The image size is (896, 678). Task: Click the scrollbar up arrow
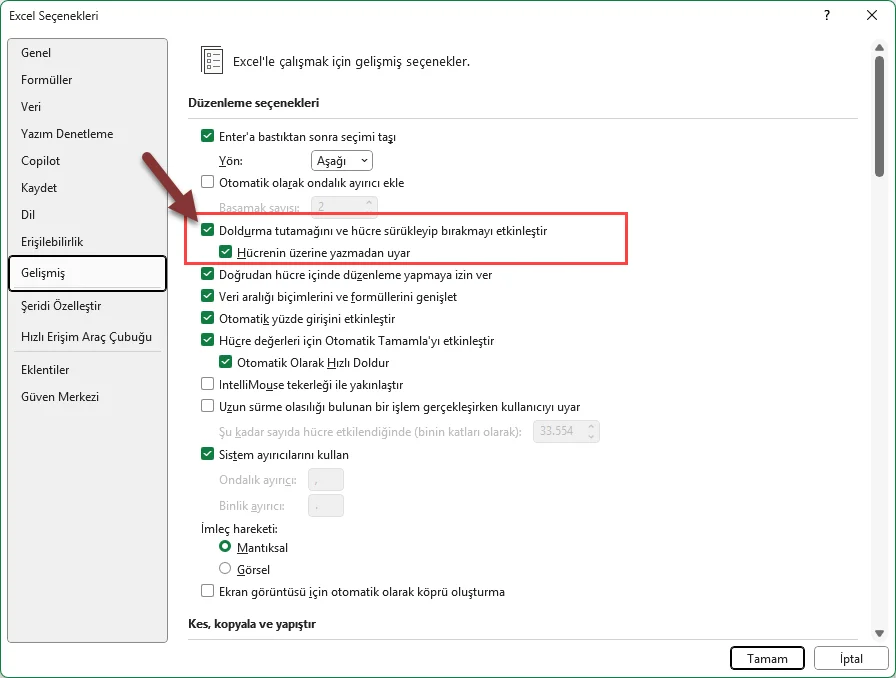pyautogui.click(x=879, y=47)
